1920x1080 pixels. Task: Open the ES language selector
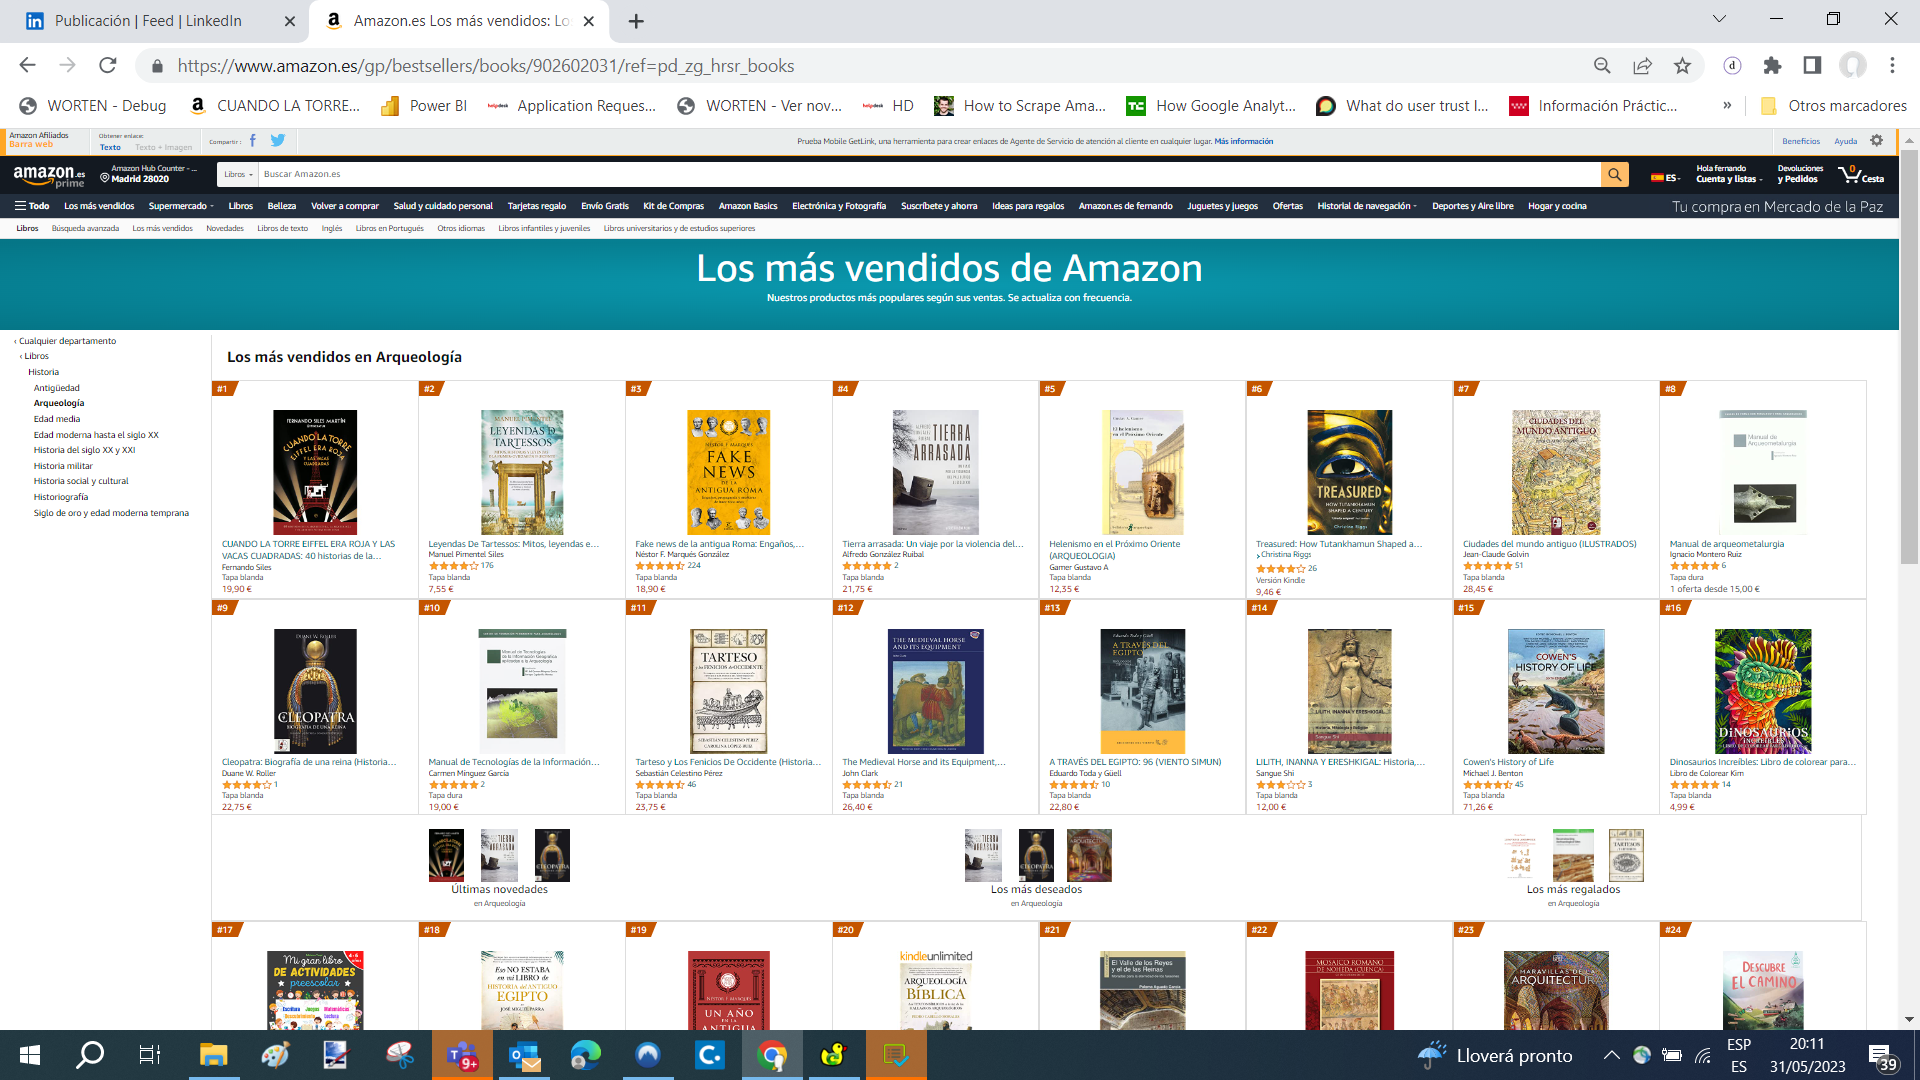1665,178
